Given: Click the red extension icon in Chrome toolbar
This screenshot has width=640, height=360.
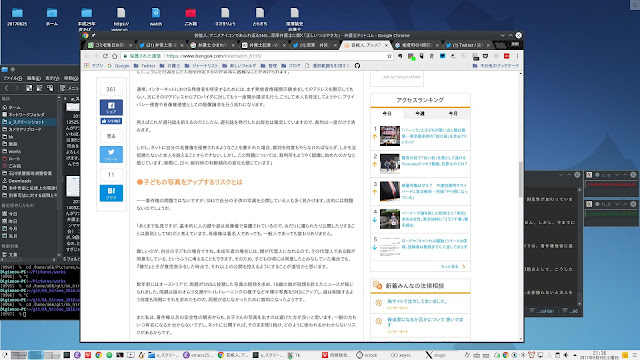Looking at the screenshot, I should coord(507,56).
